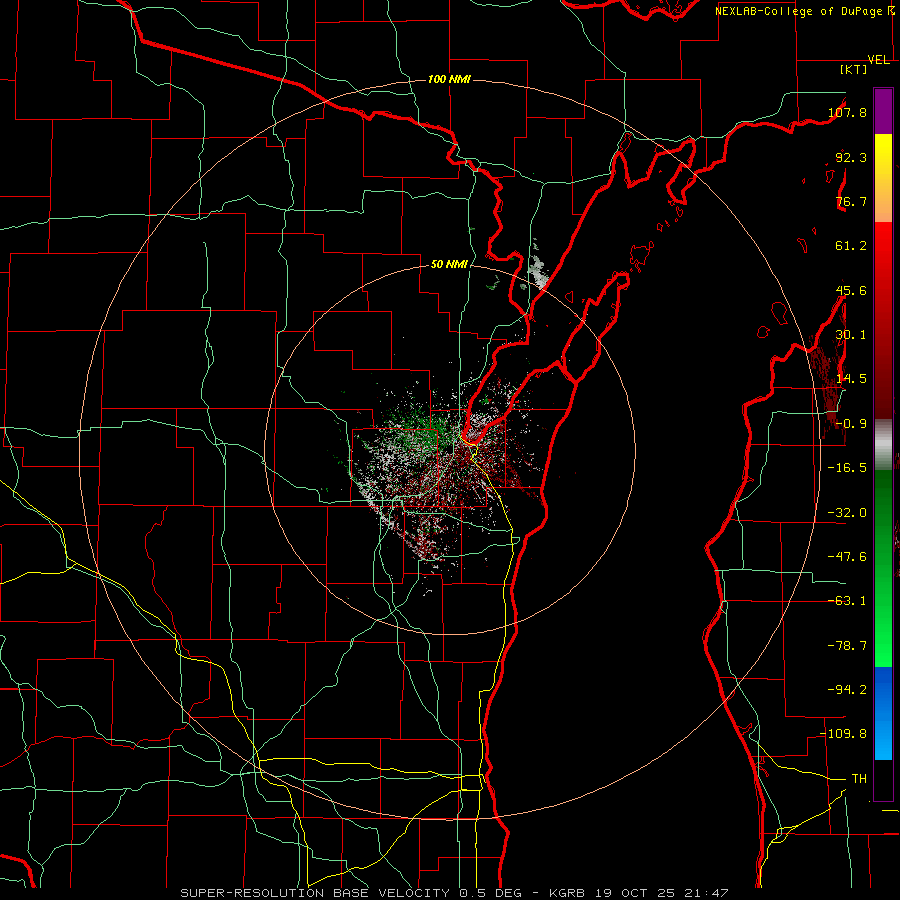Click the -78.7 velocity scale value
This screenshot has height=900, width=900.
click(x=847, y=646)
